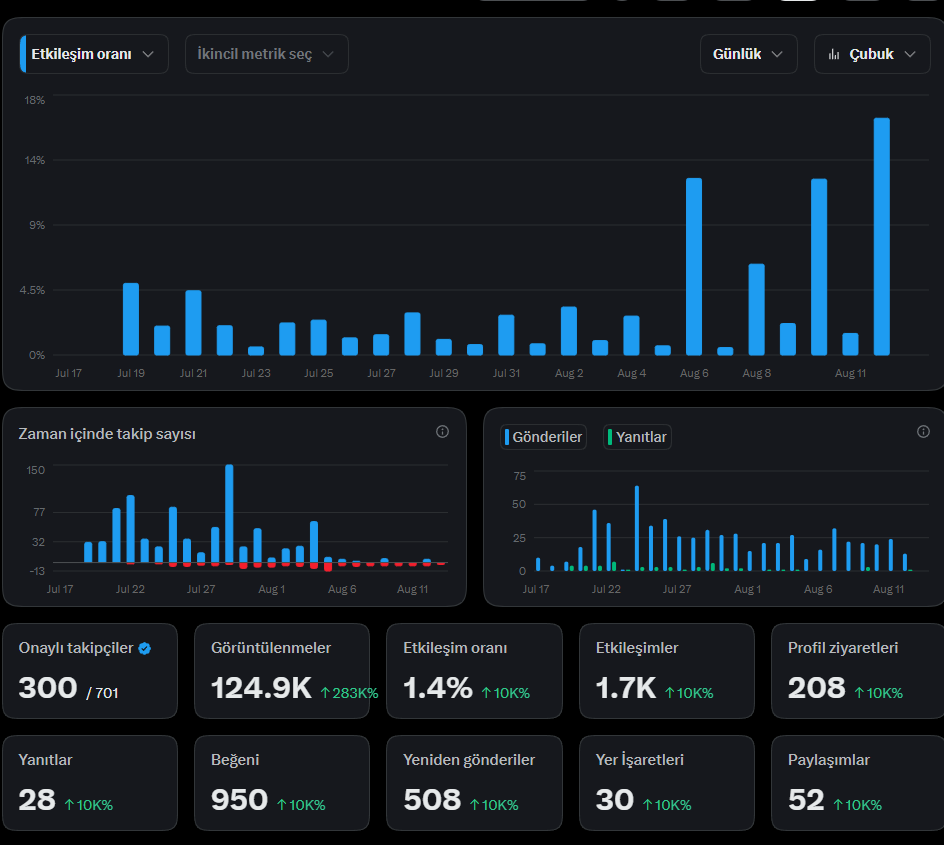Click info icon on posts and replies chart
944x845 pixels.
[923, 432]
